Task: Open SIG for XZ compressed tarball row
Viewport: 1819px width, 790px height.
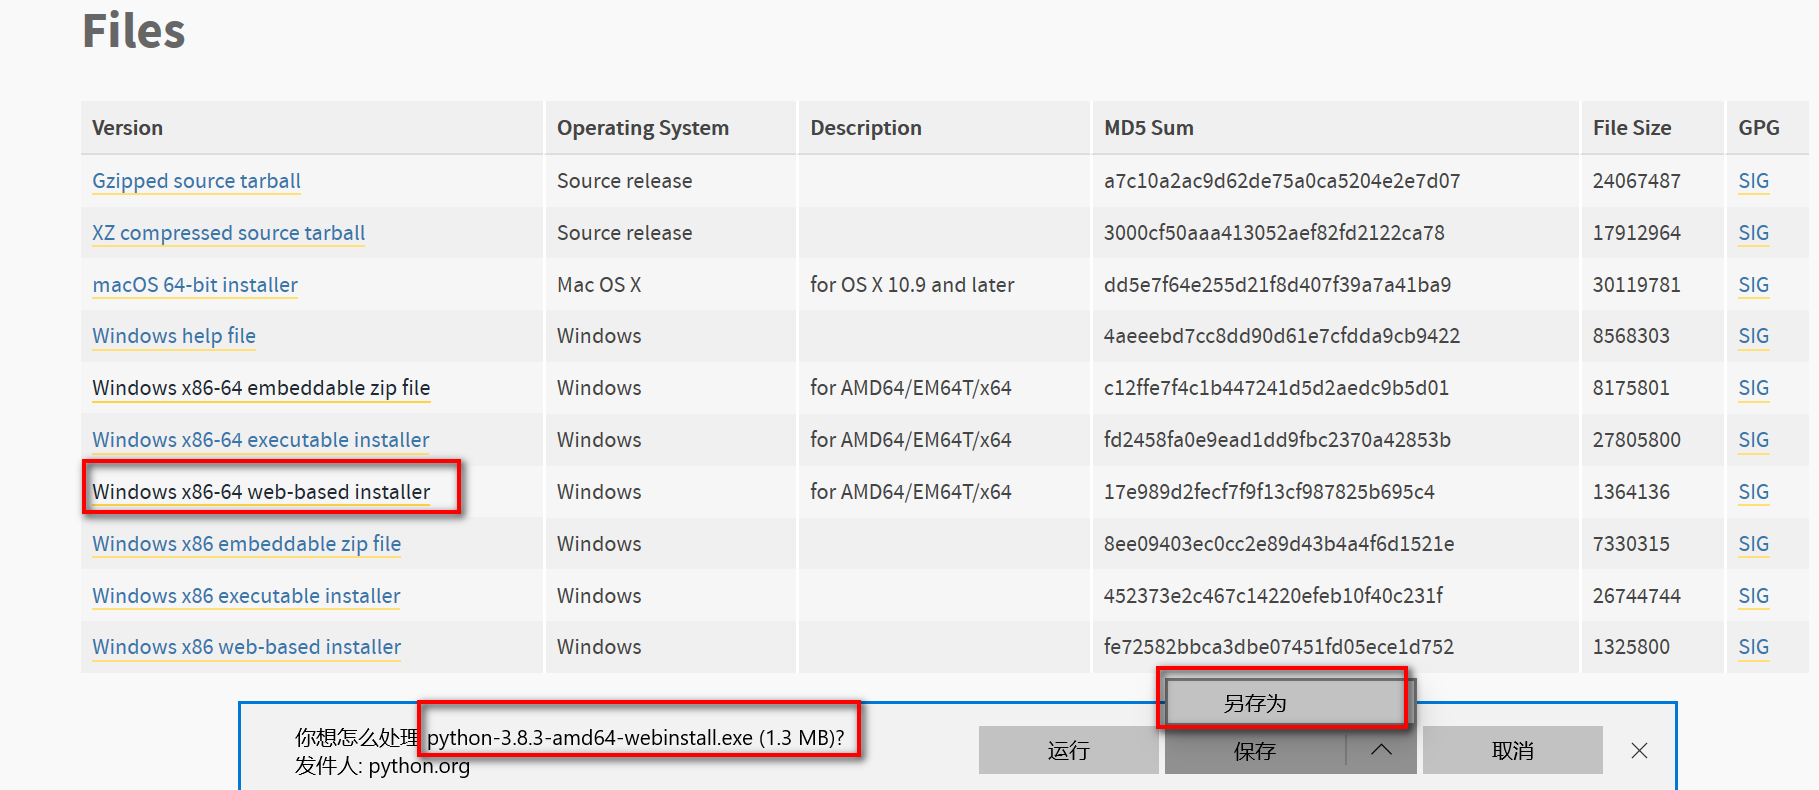Action: point(1753,233)
